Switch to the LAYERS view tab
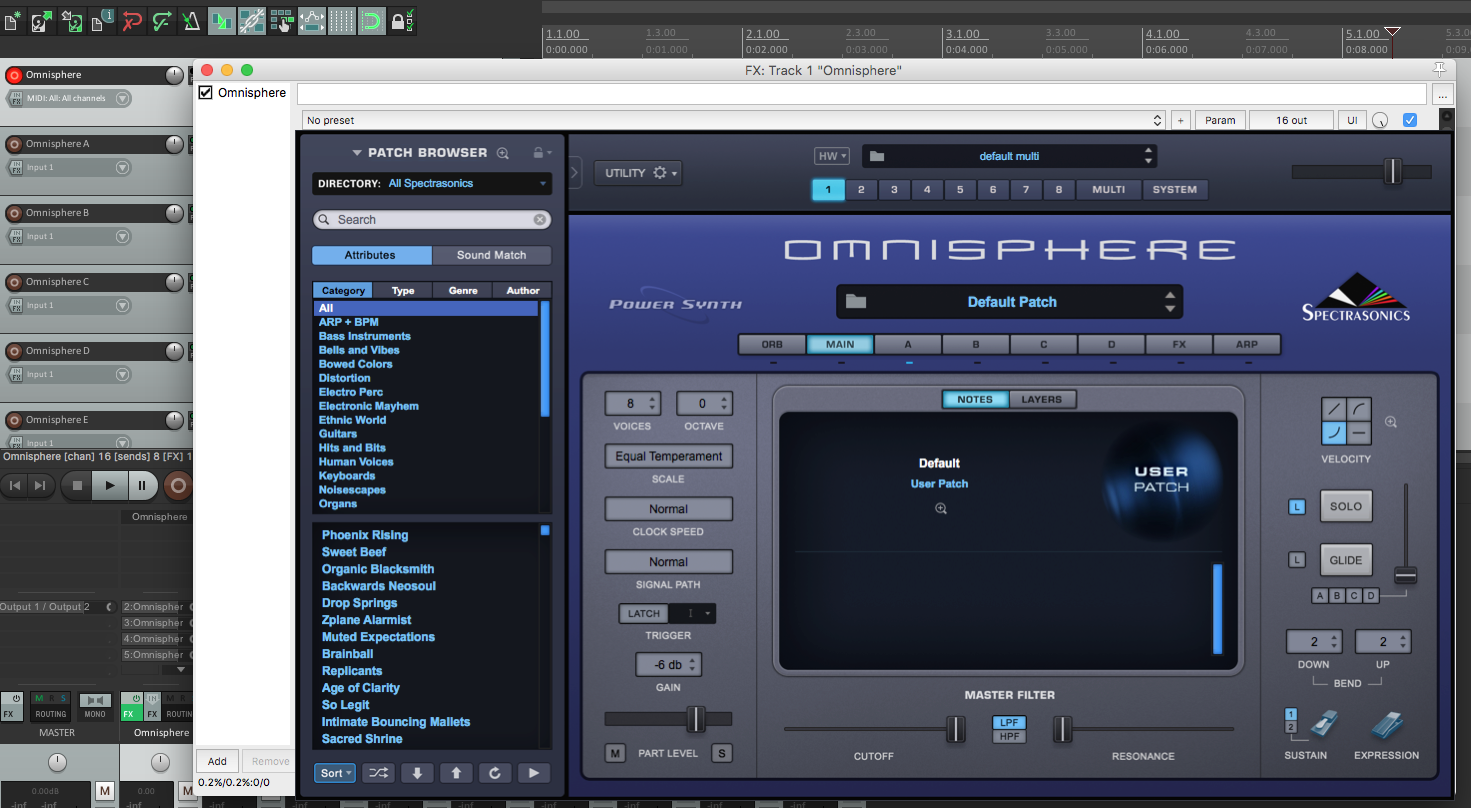 [1041, 399]
